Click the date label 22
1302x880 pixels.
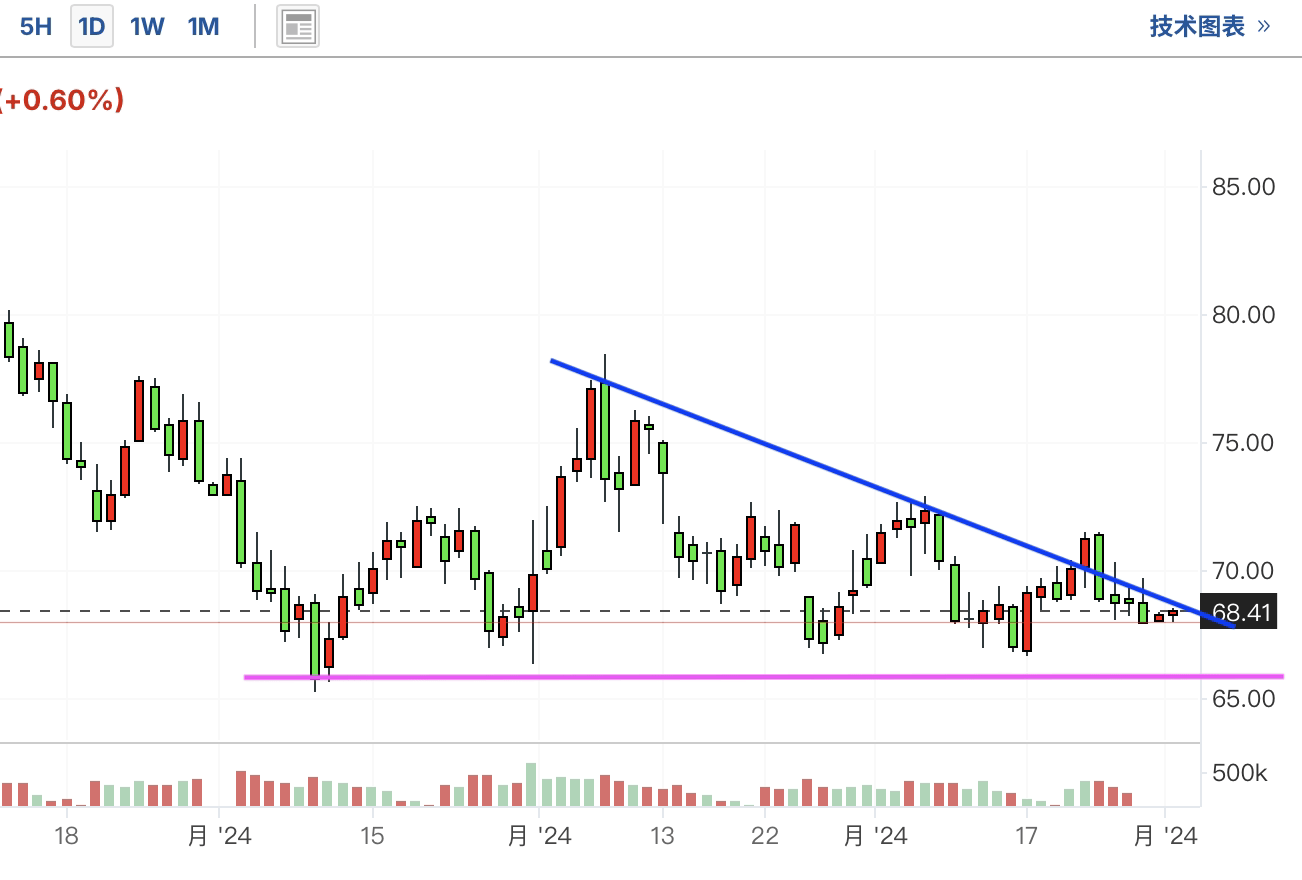tap(765, 836)
